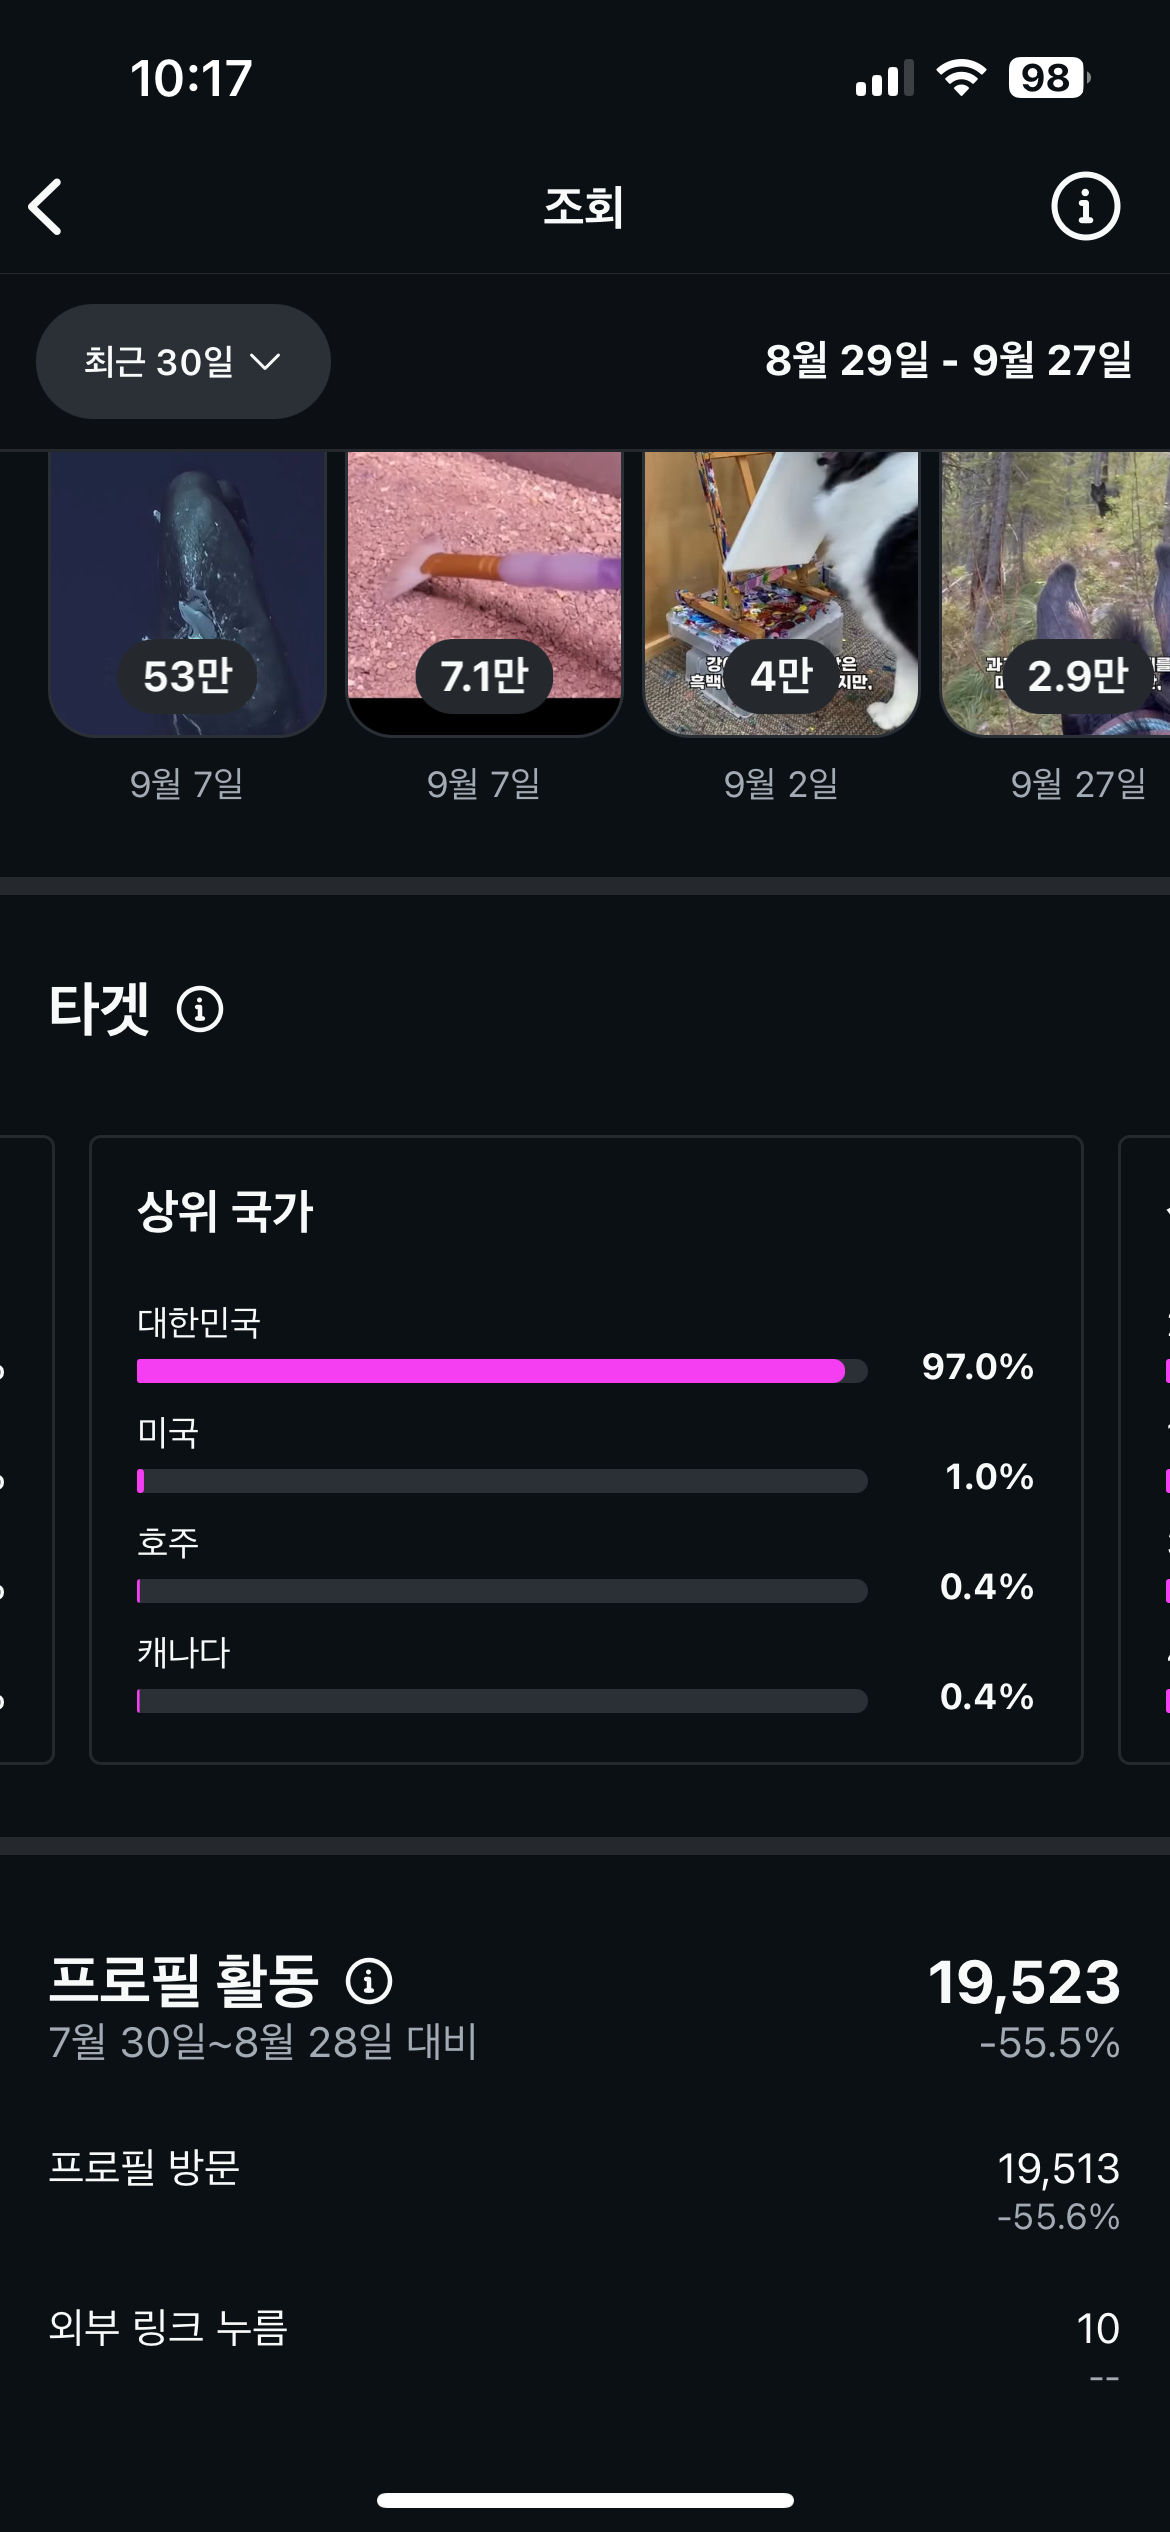Open the info icon beside 조회 title
This screenshot has width=1170, height=2532.
click(1085, 207)
